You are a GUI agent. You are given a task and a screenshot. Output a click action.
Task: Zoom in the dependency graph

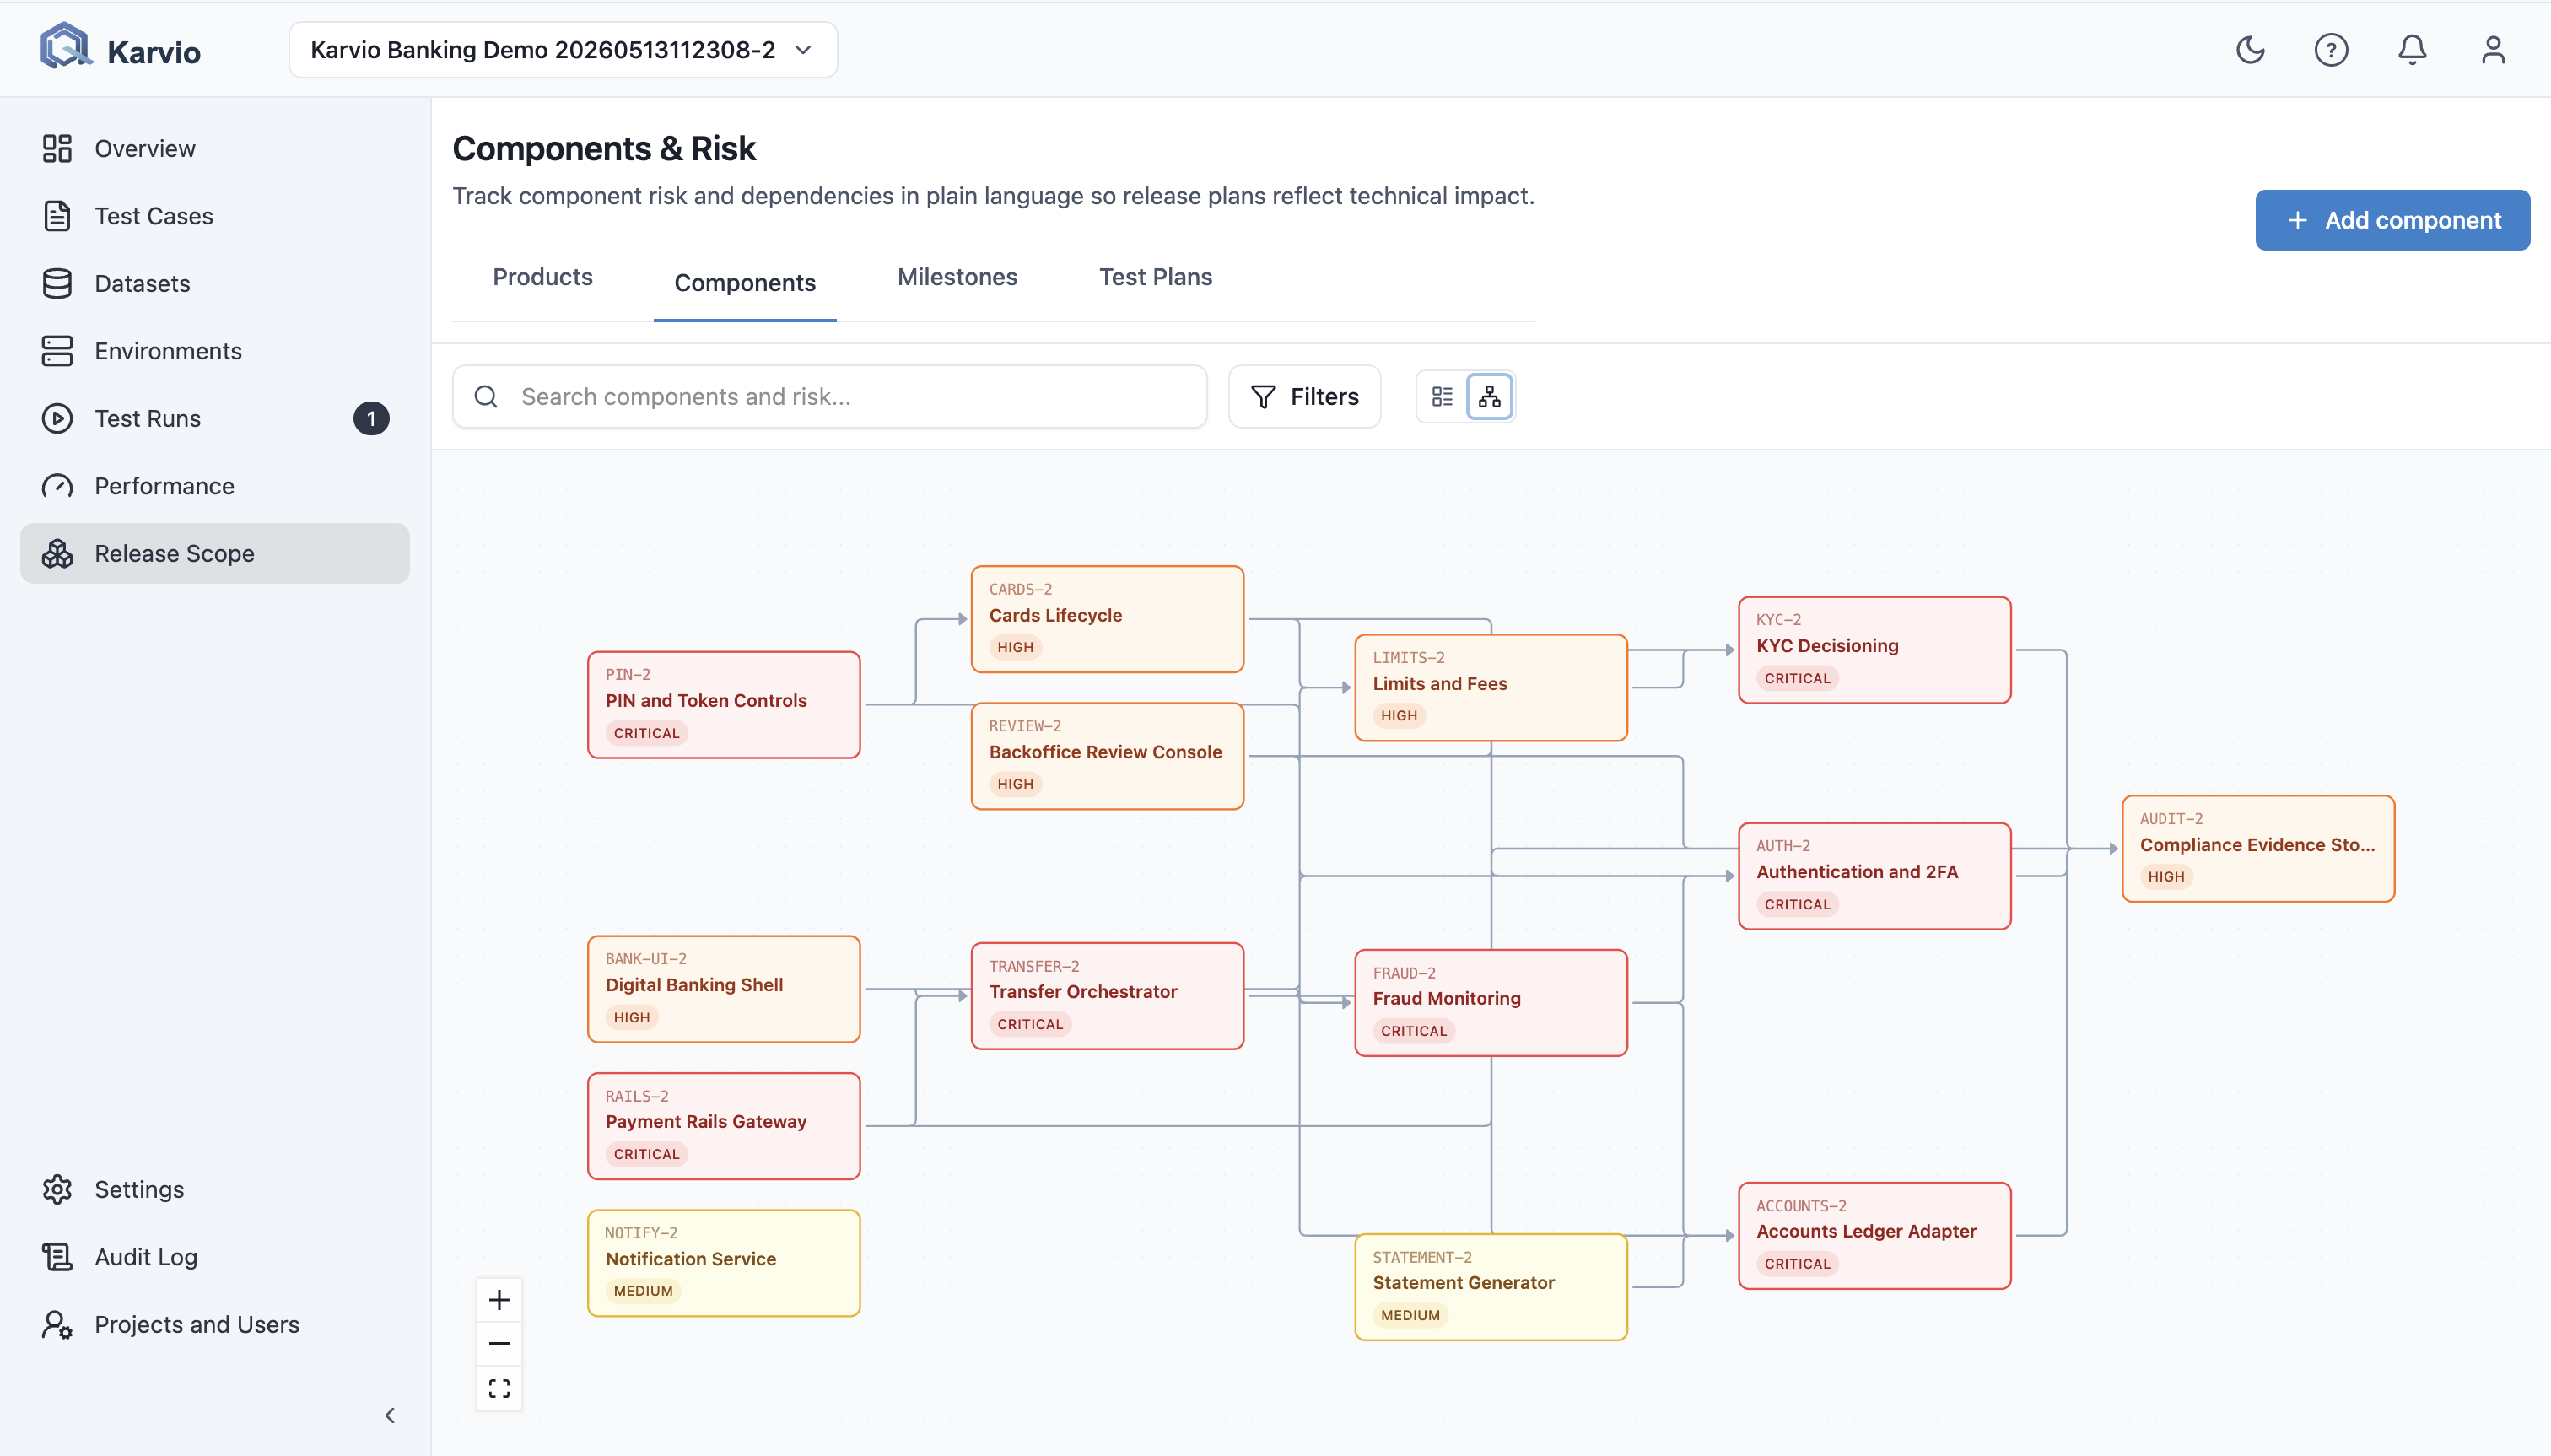click(499, 1300)
